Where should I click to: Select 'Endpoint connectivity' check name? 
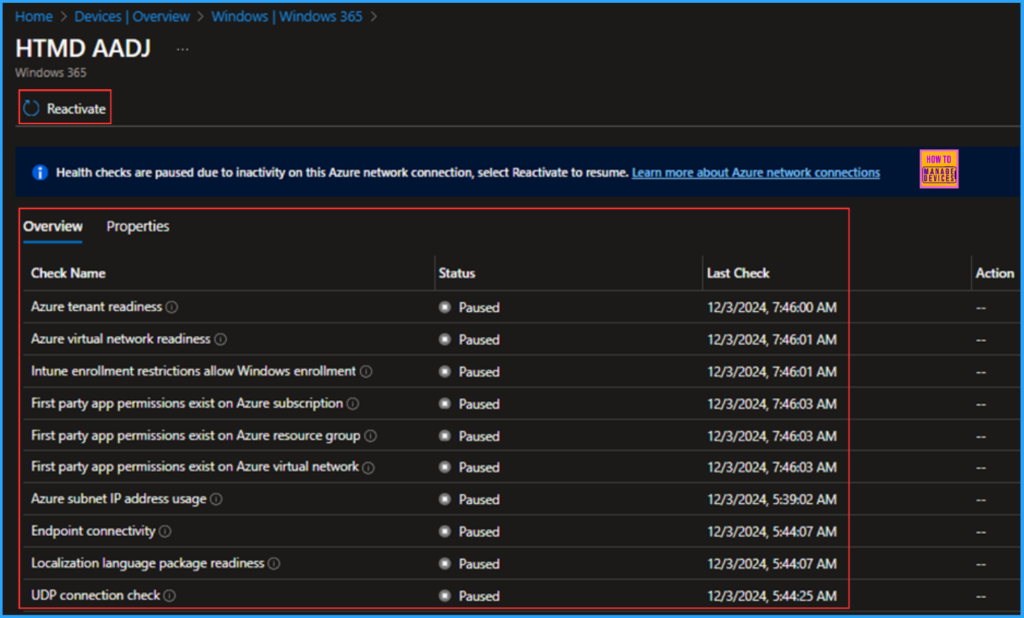coord(93,531)
